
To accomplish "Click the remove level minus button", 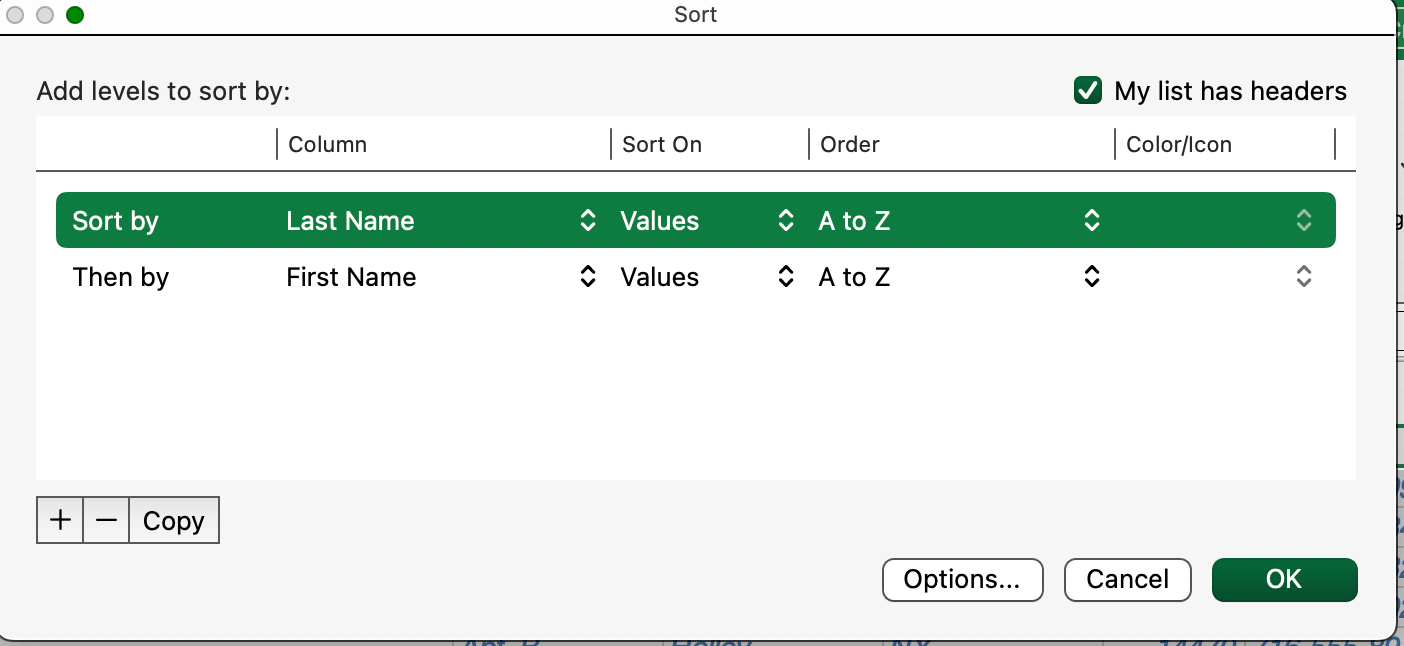I will coord(106,520).
